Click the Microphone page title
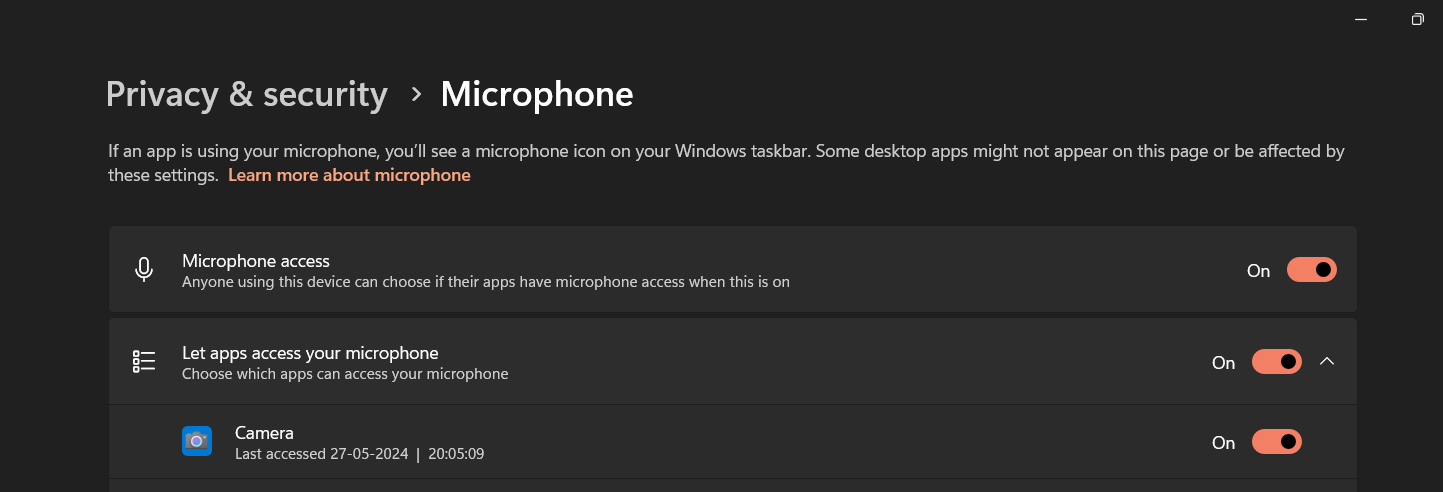This screenshot has height=492, width=1443. pyautogui.click(x=537, y=94)
